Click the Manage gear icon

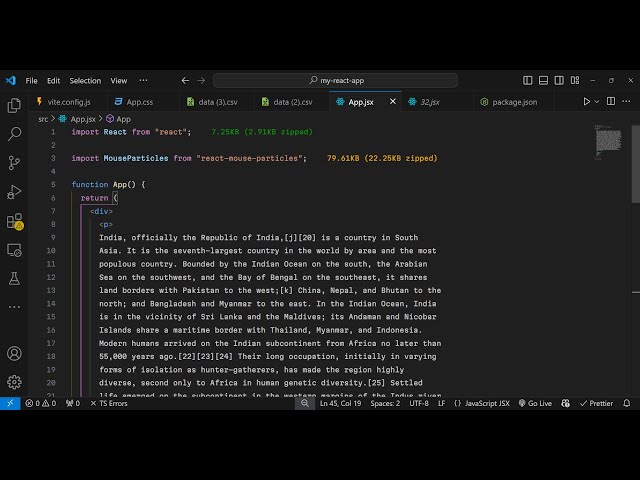[x=14, y=382]
